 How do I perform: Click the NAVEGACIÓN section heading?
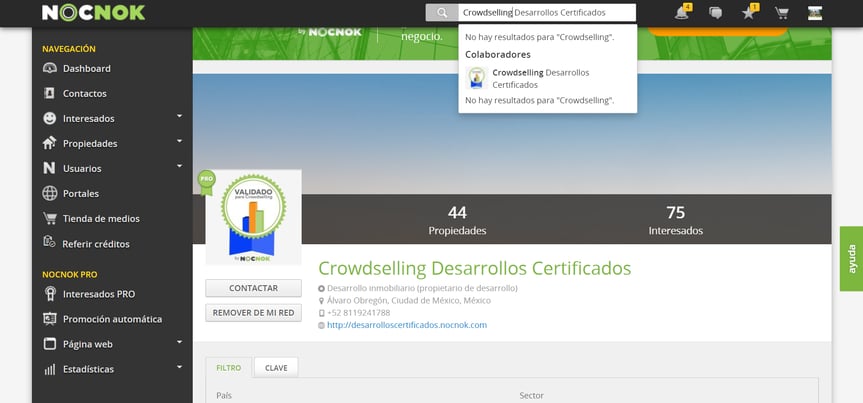point(69,48)
